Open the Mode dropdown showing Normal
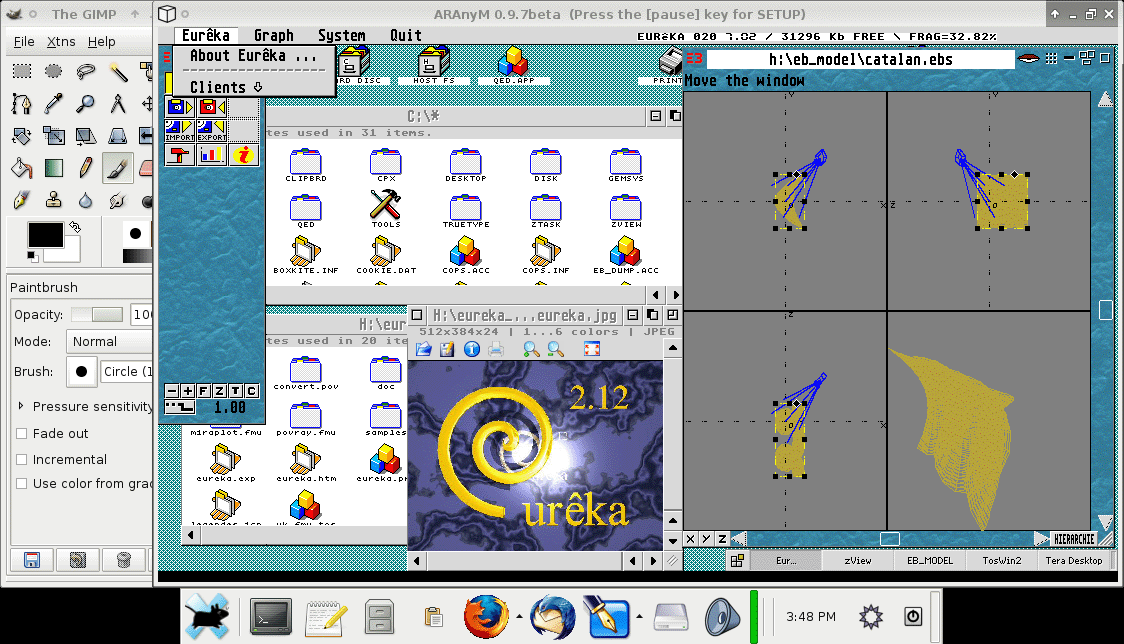1124x644 pixels. coord(109,341)
